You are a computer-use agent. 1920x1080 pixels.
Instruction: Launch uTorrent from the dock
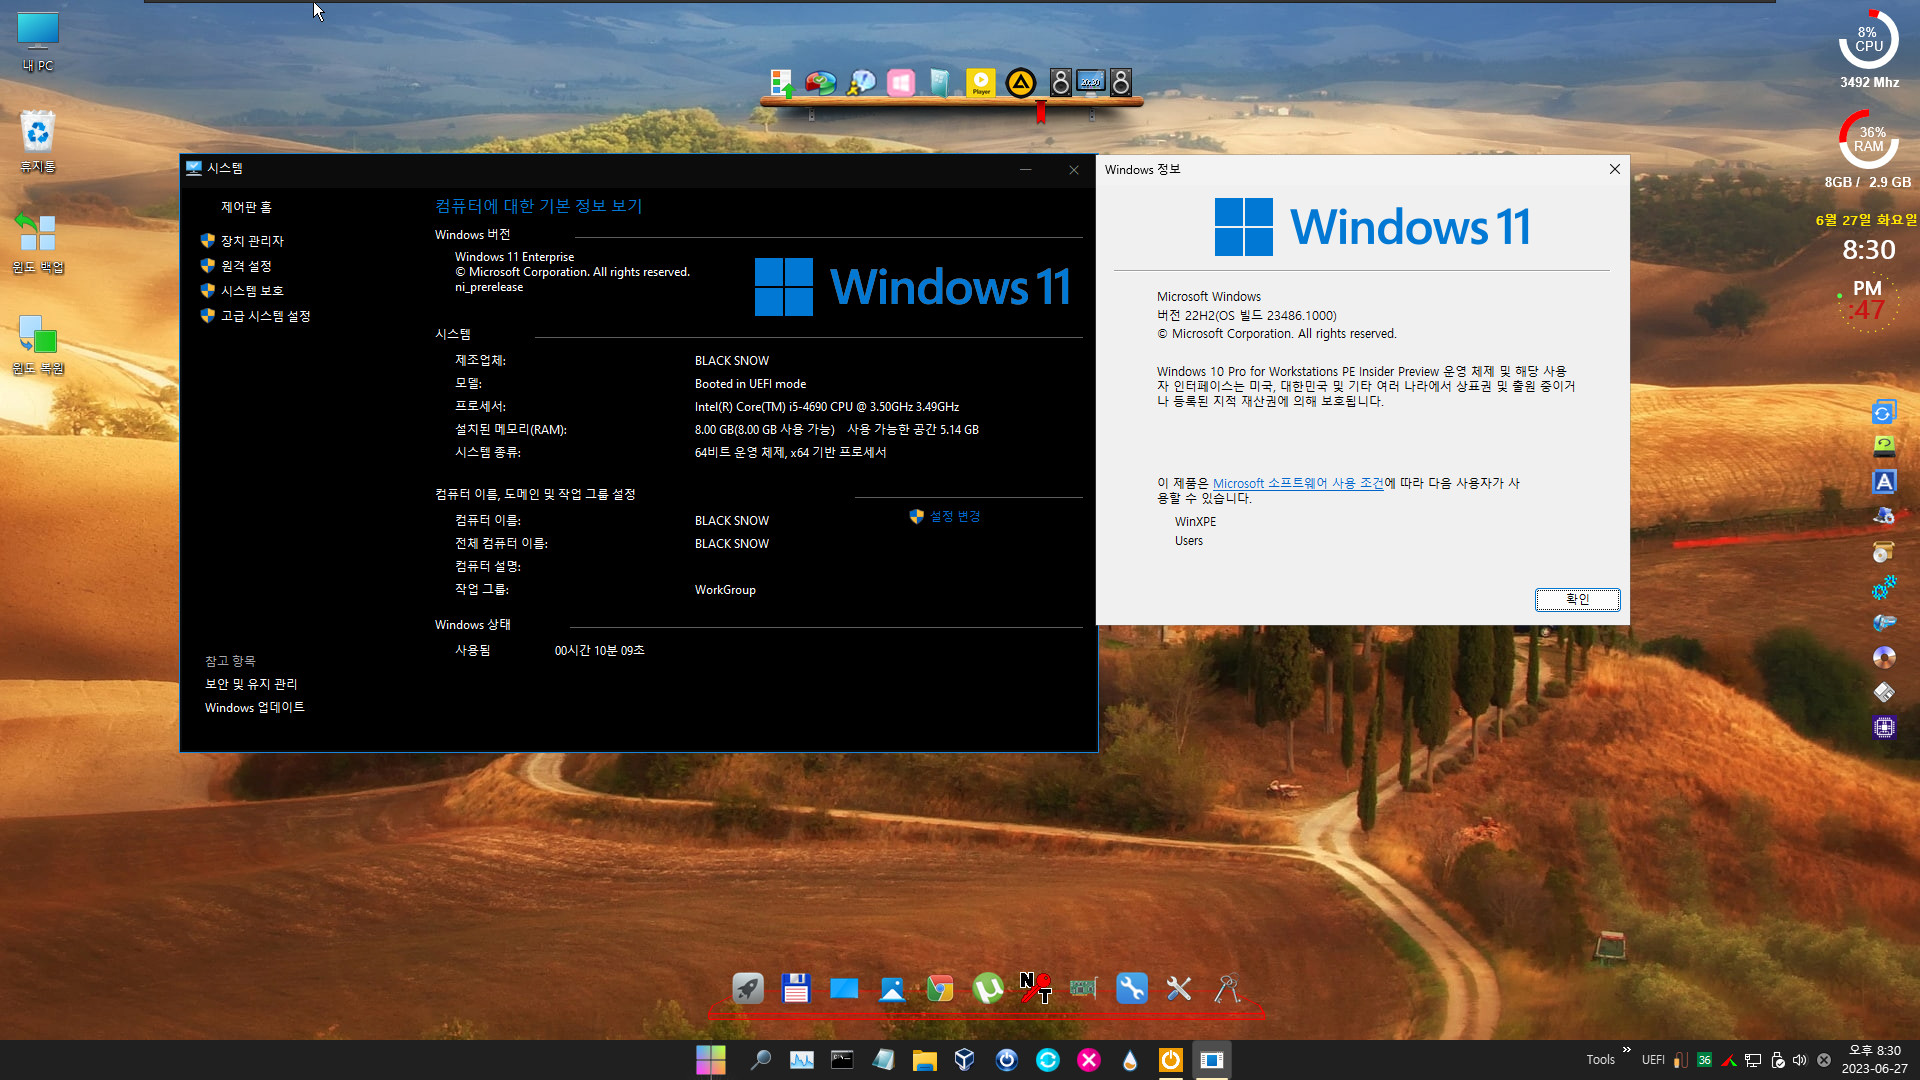[x=988, y=988]
